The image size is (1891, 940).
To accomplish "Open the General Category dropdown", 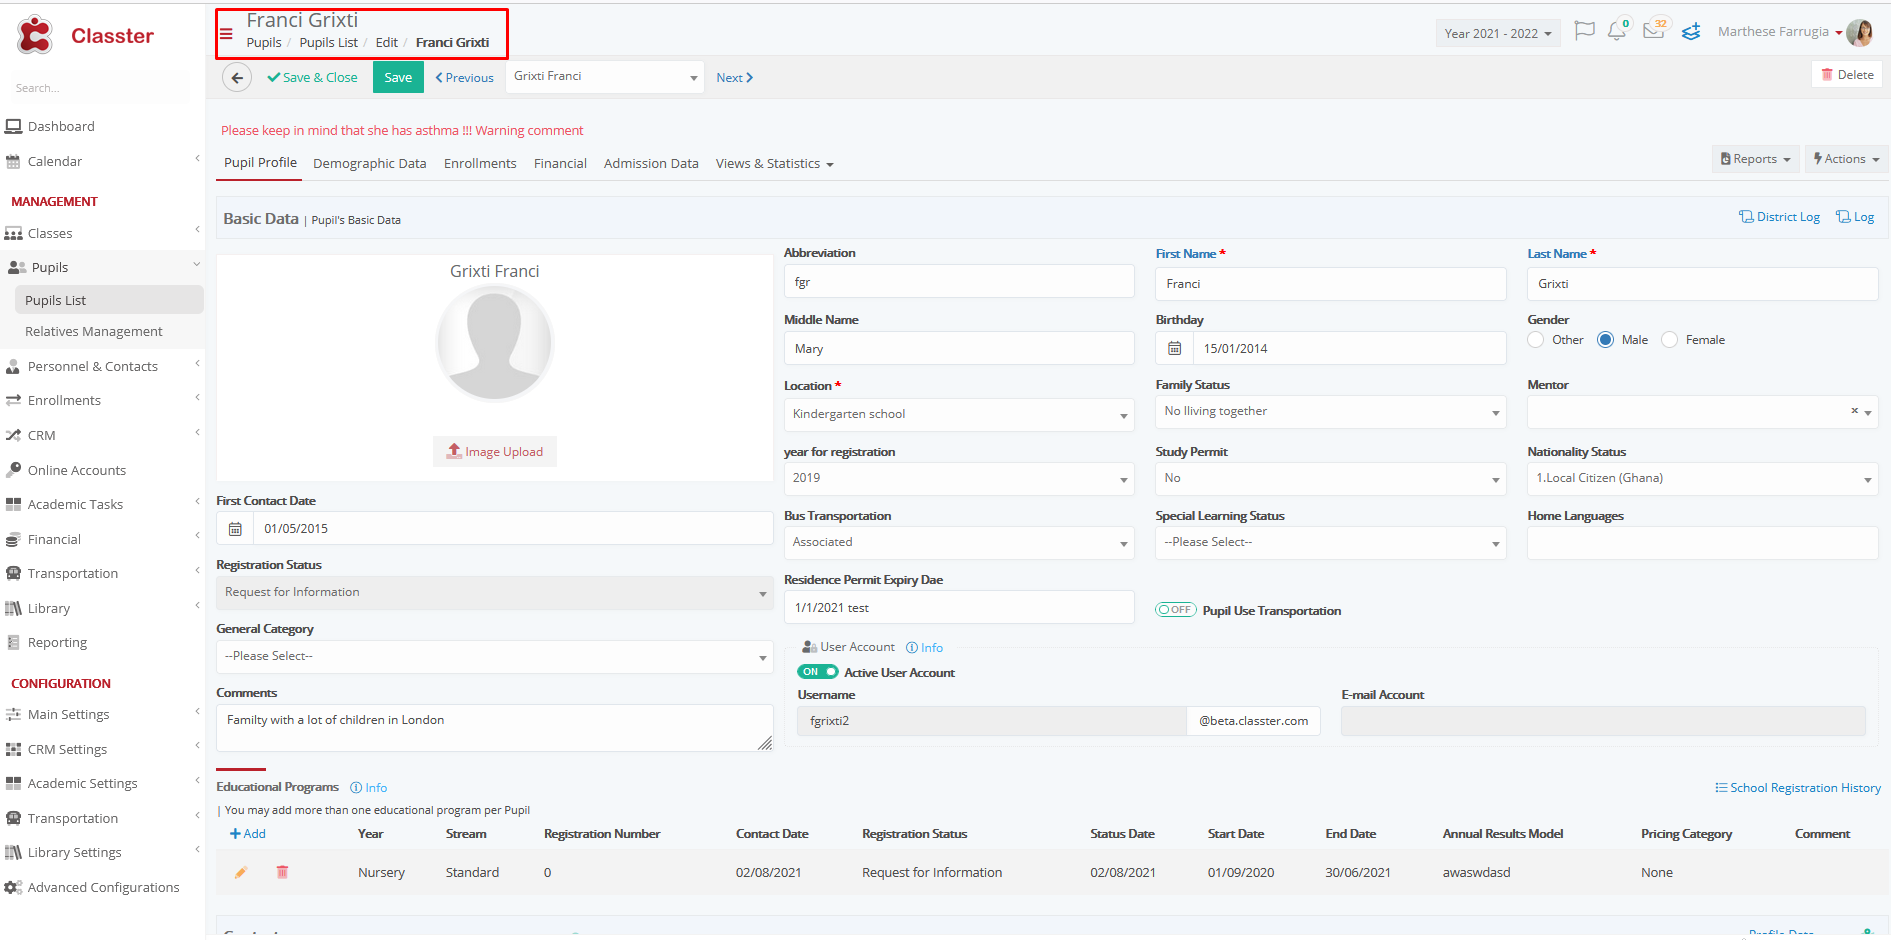I will (495, 656).
